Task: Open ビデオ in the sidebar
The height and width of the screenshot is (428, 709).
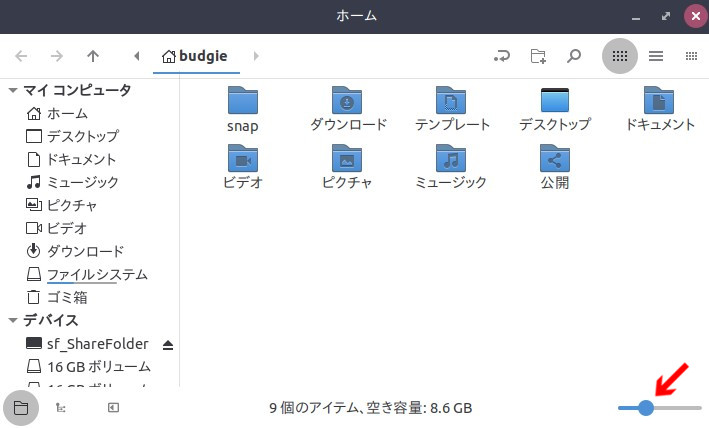Action: [x=56, y=228]
